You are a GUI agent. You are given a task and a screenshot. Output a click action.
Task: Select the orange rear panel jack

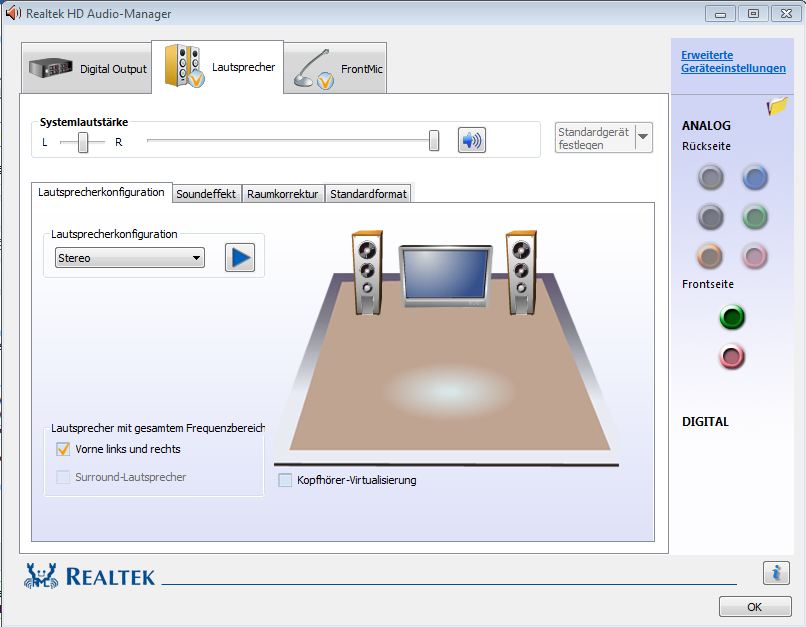[710, 255]
